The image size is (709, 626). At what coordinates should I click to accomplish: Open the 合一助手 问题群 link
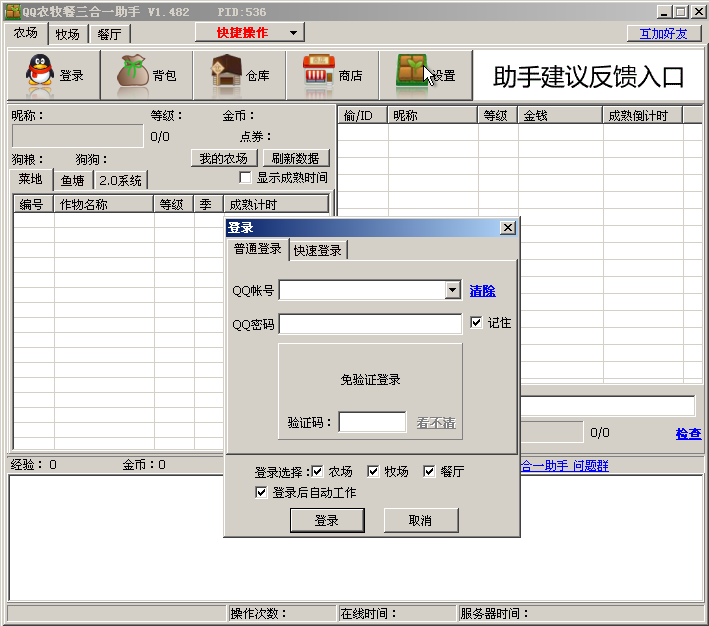click(x=564, y=465)
